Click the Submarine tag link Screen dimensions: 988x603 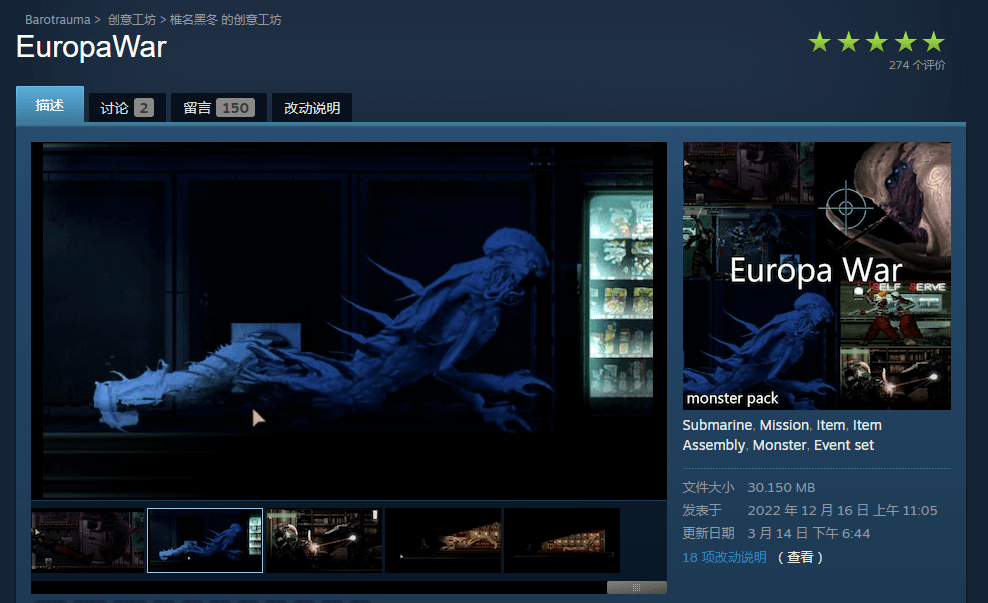pyautogui.click(x=717, y=425)
